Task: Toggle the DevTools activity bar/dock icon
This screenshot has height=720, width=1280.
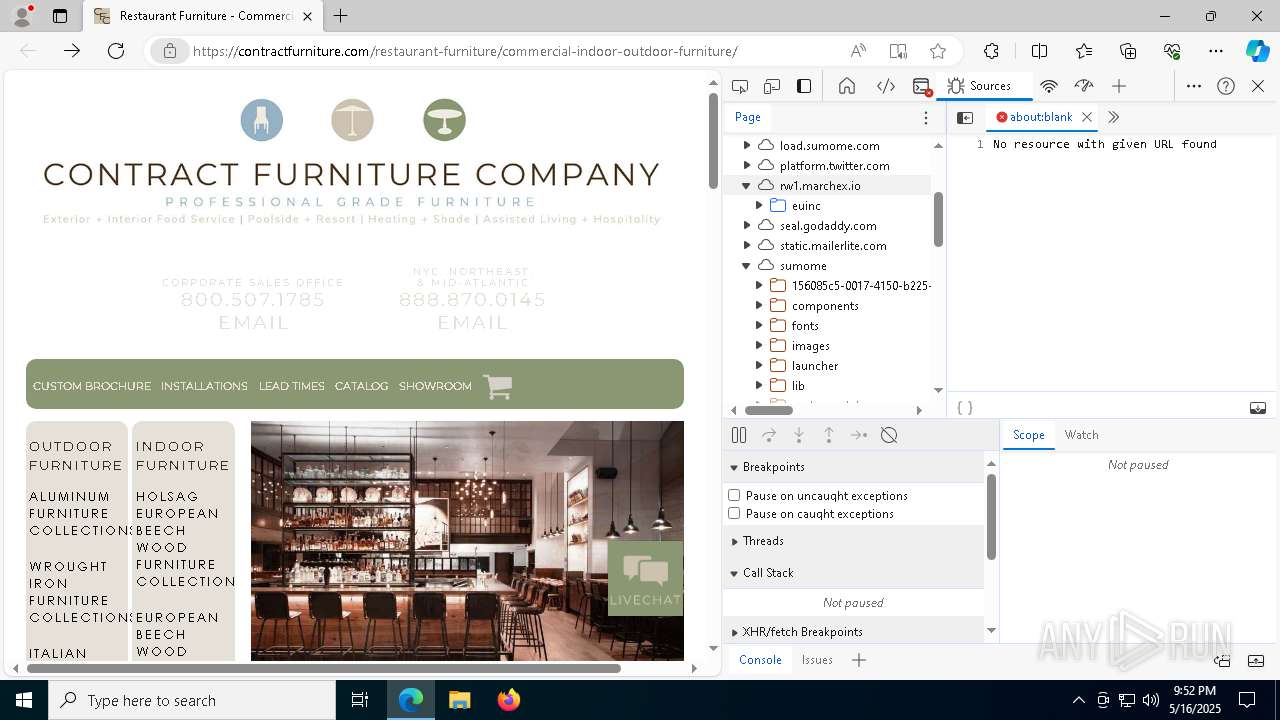Action: pos(804,86)
